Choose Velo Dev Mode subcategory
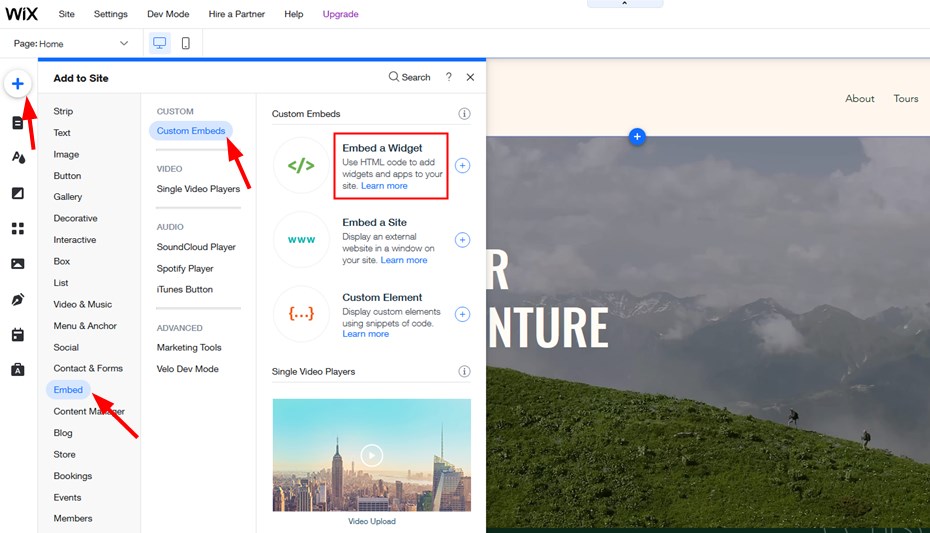 tap(187, 369)
